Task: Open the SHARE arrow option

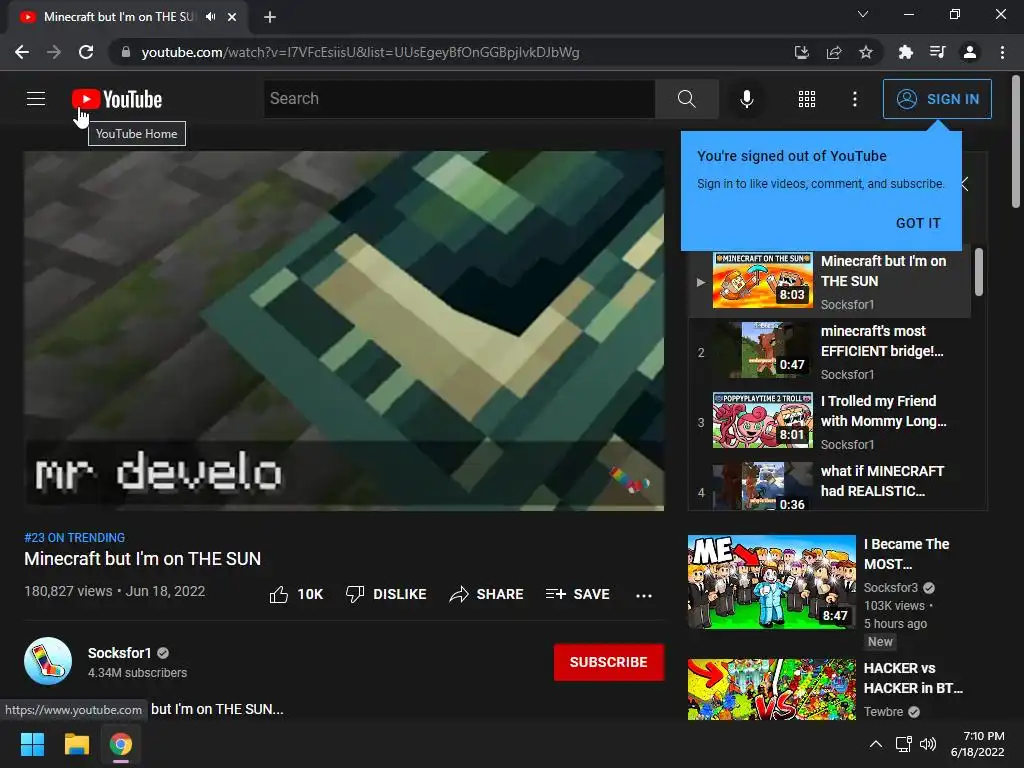Action: click(487, 594)
